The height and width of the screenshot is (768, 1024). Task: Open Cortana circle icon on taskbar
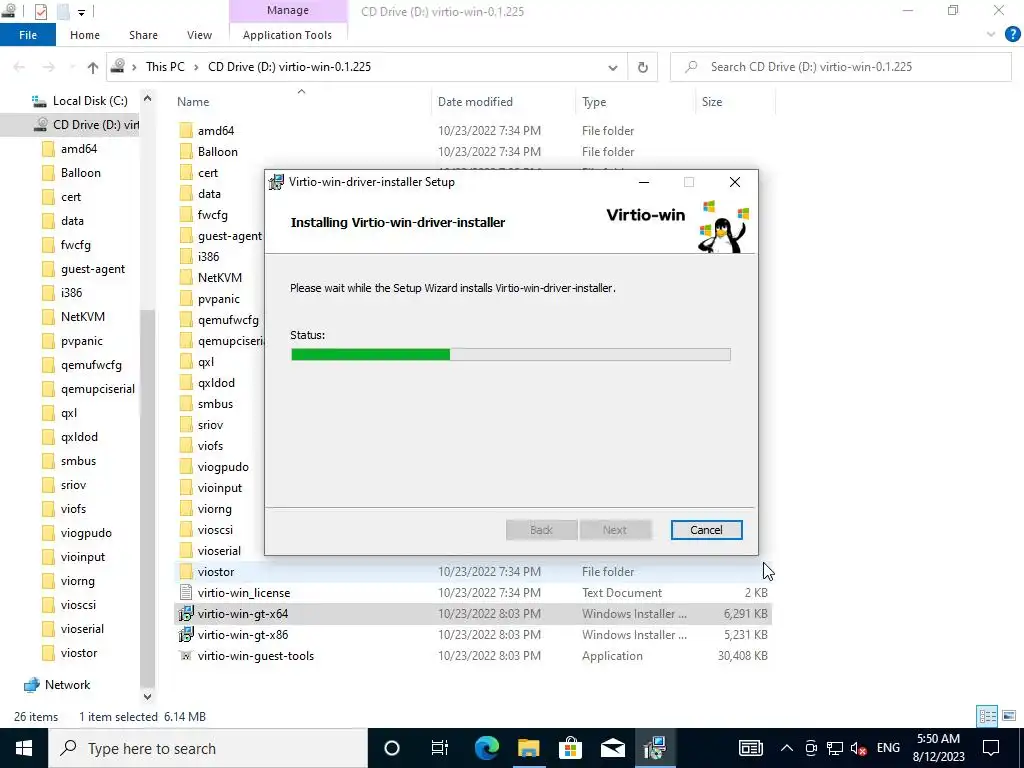click(392, 748)
